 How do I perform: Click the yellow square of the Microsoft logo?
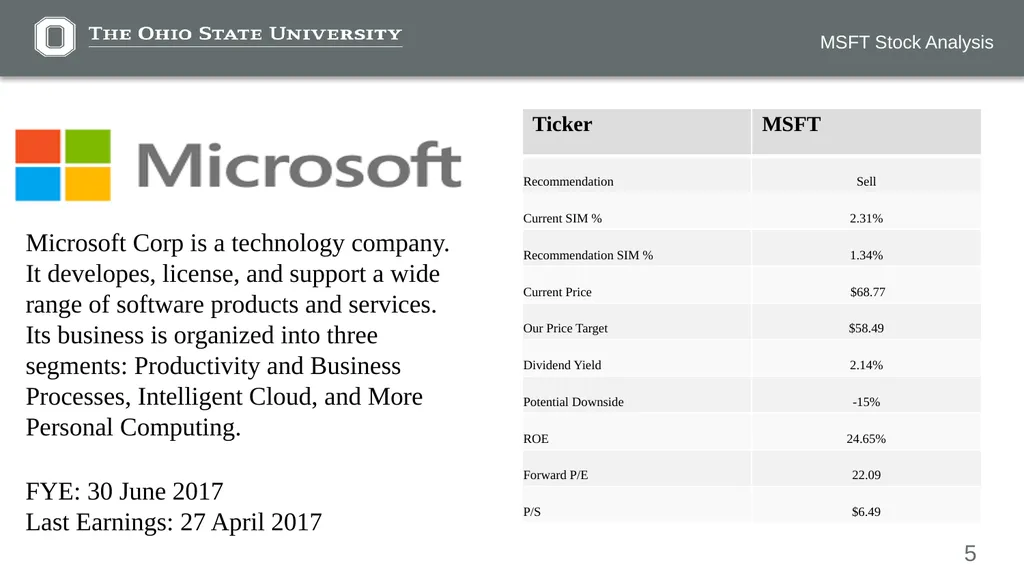pos(88,184)
